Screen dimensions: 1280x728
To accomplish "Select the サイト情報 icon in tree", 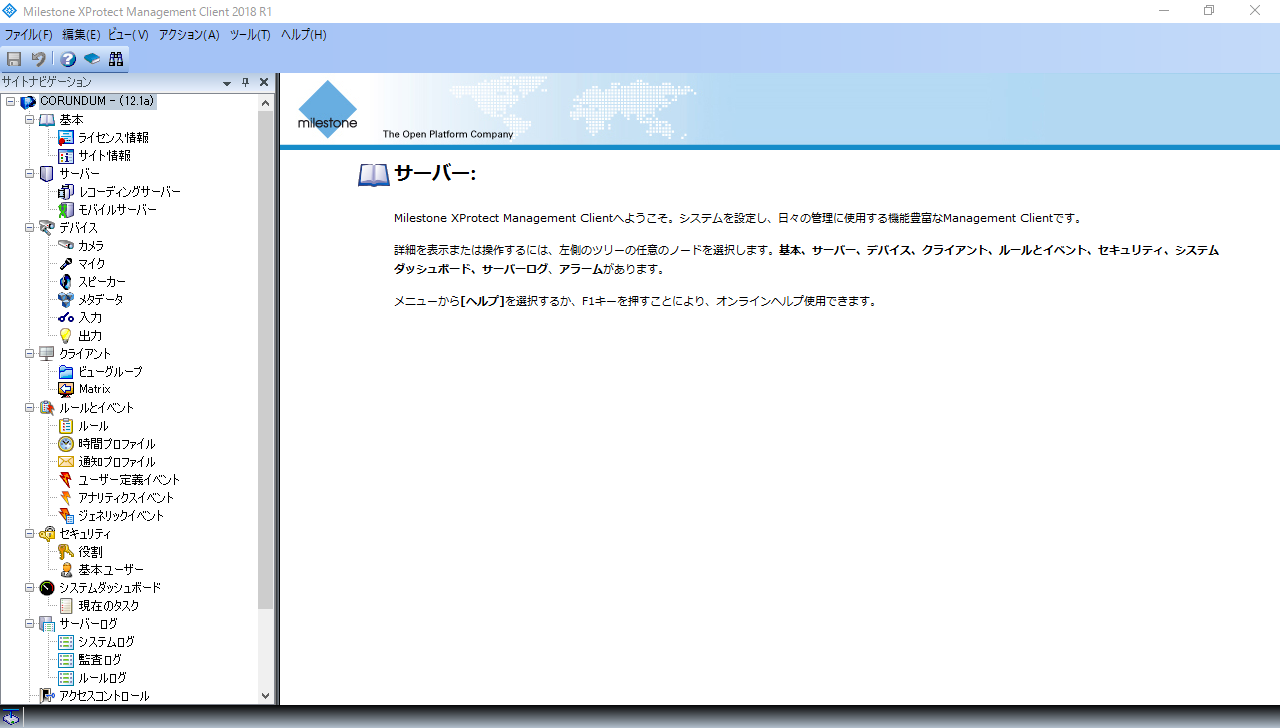I will (x=66, y=156).
